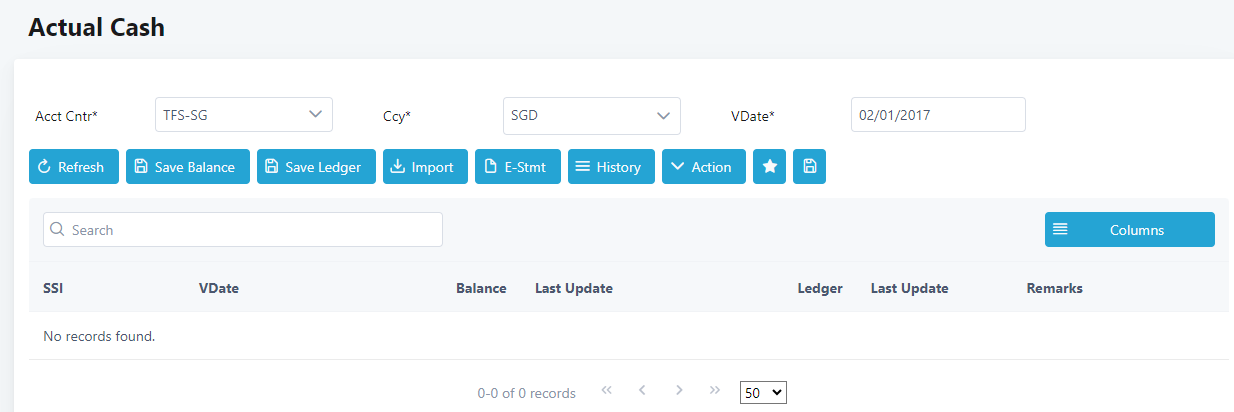1234x412 pixels.
Task: Open the Ccy dropdown showing SGD
Action: click(x=590, y=116)
